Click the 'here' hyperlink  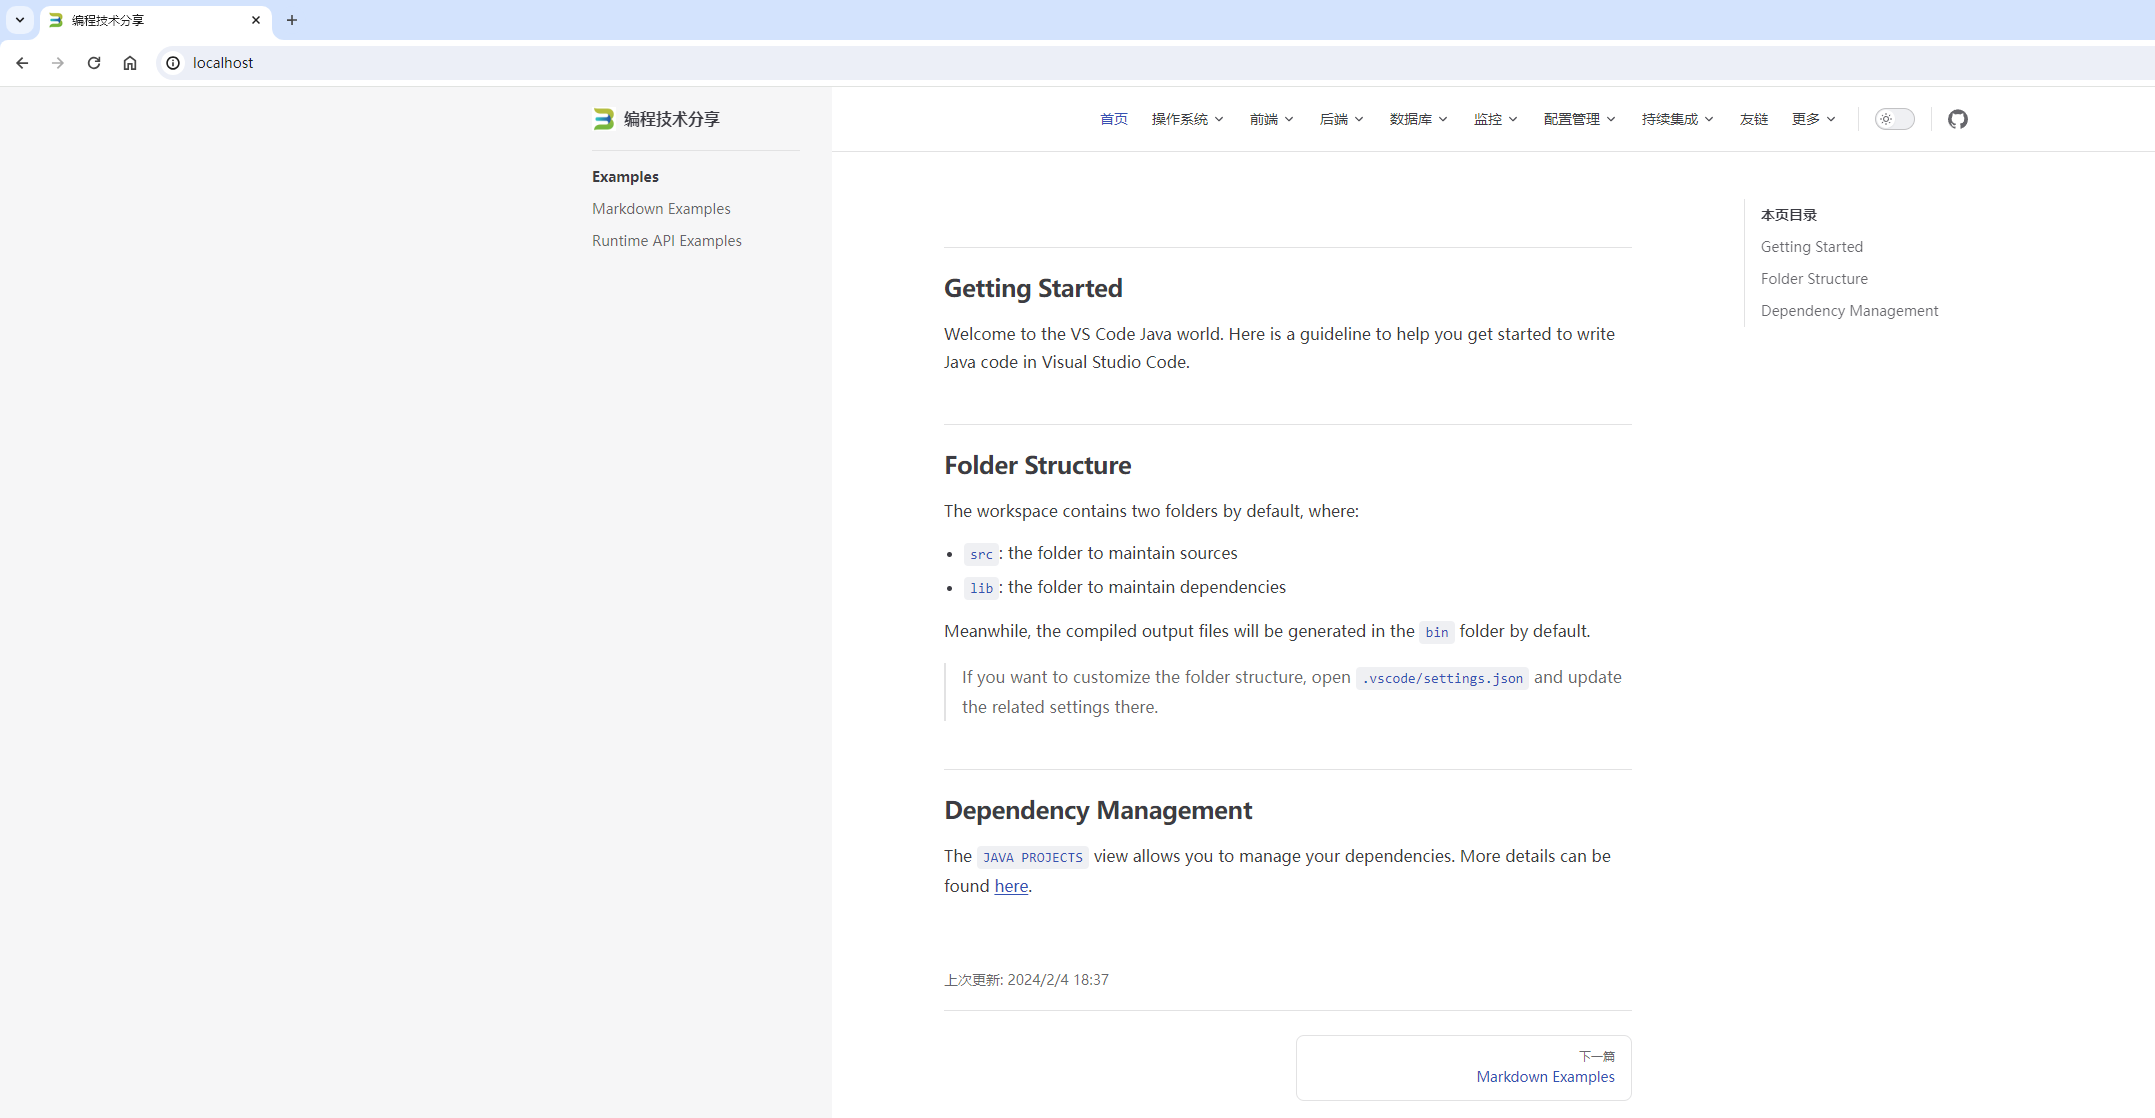click(1011, 886)
